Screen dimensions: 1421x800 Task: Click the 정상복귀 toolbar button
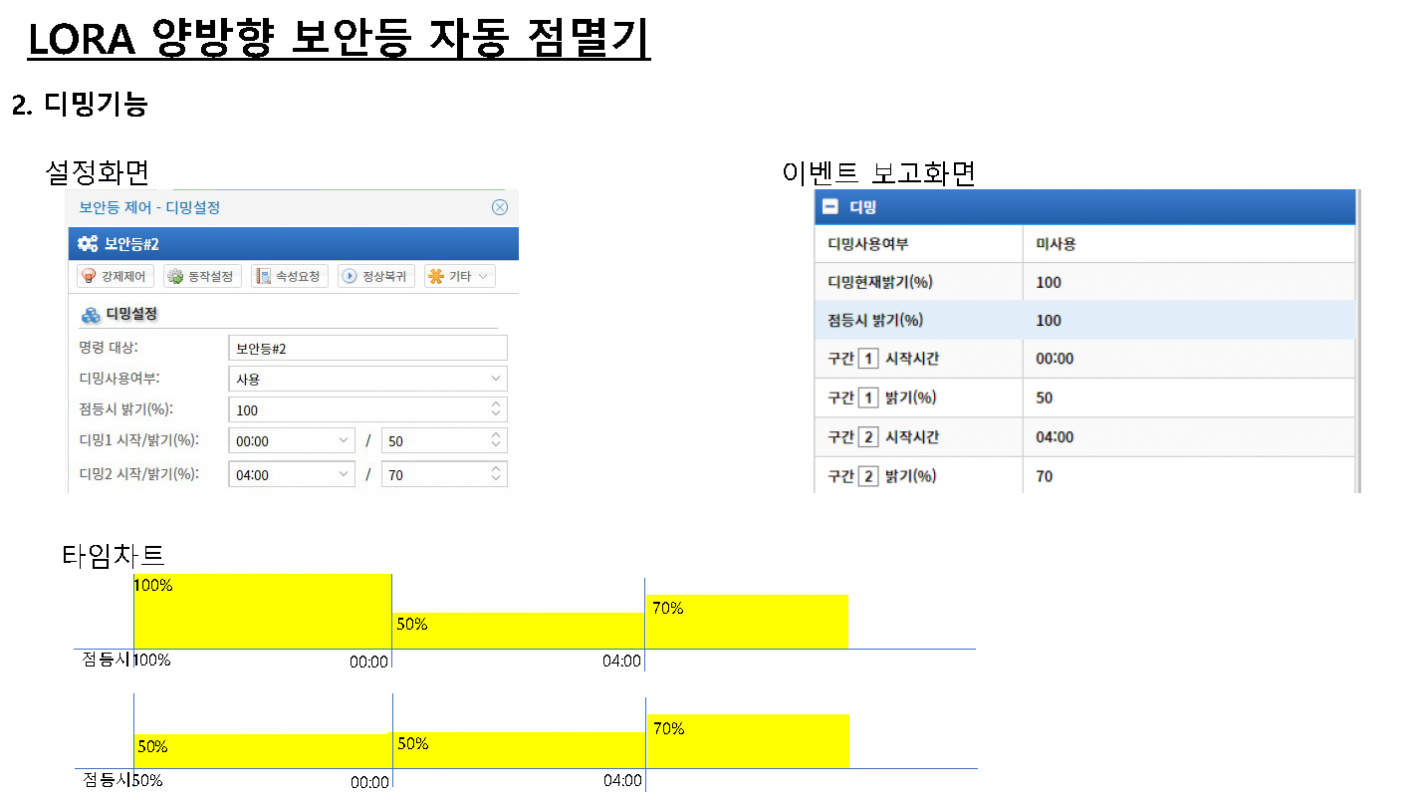point(377,277)
